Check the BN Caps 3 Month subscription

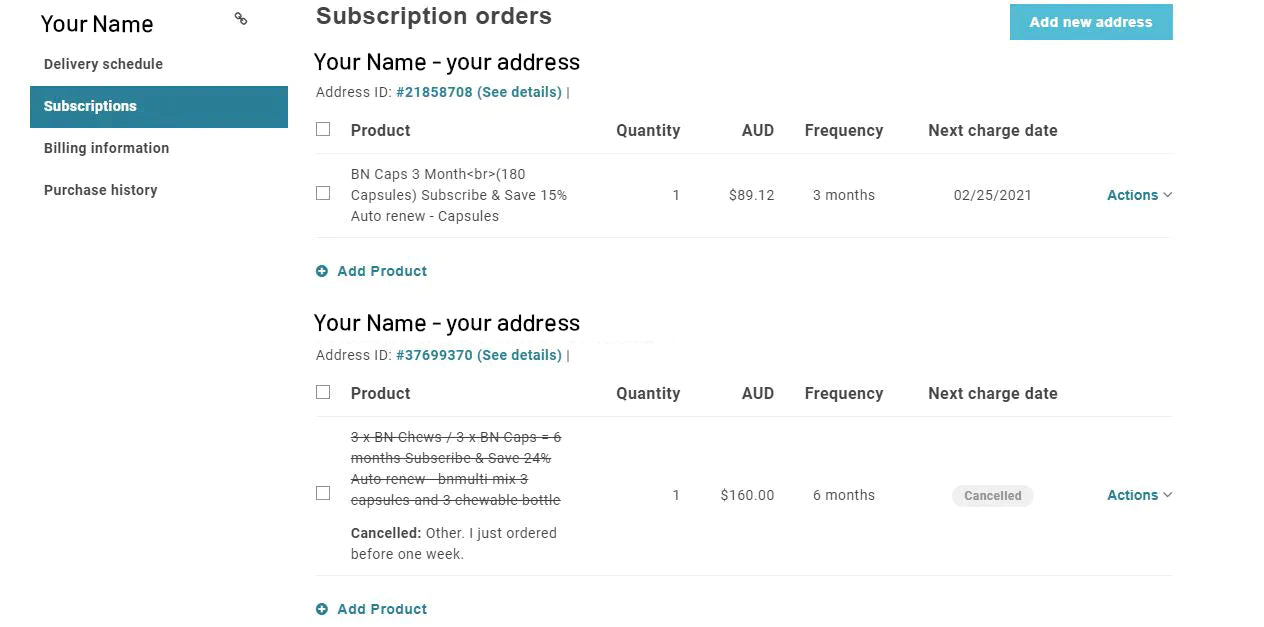tap(323, 193)
